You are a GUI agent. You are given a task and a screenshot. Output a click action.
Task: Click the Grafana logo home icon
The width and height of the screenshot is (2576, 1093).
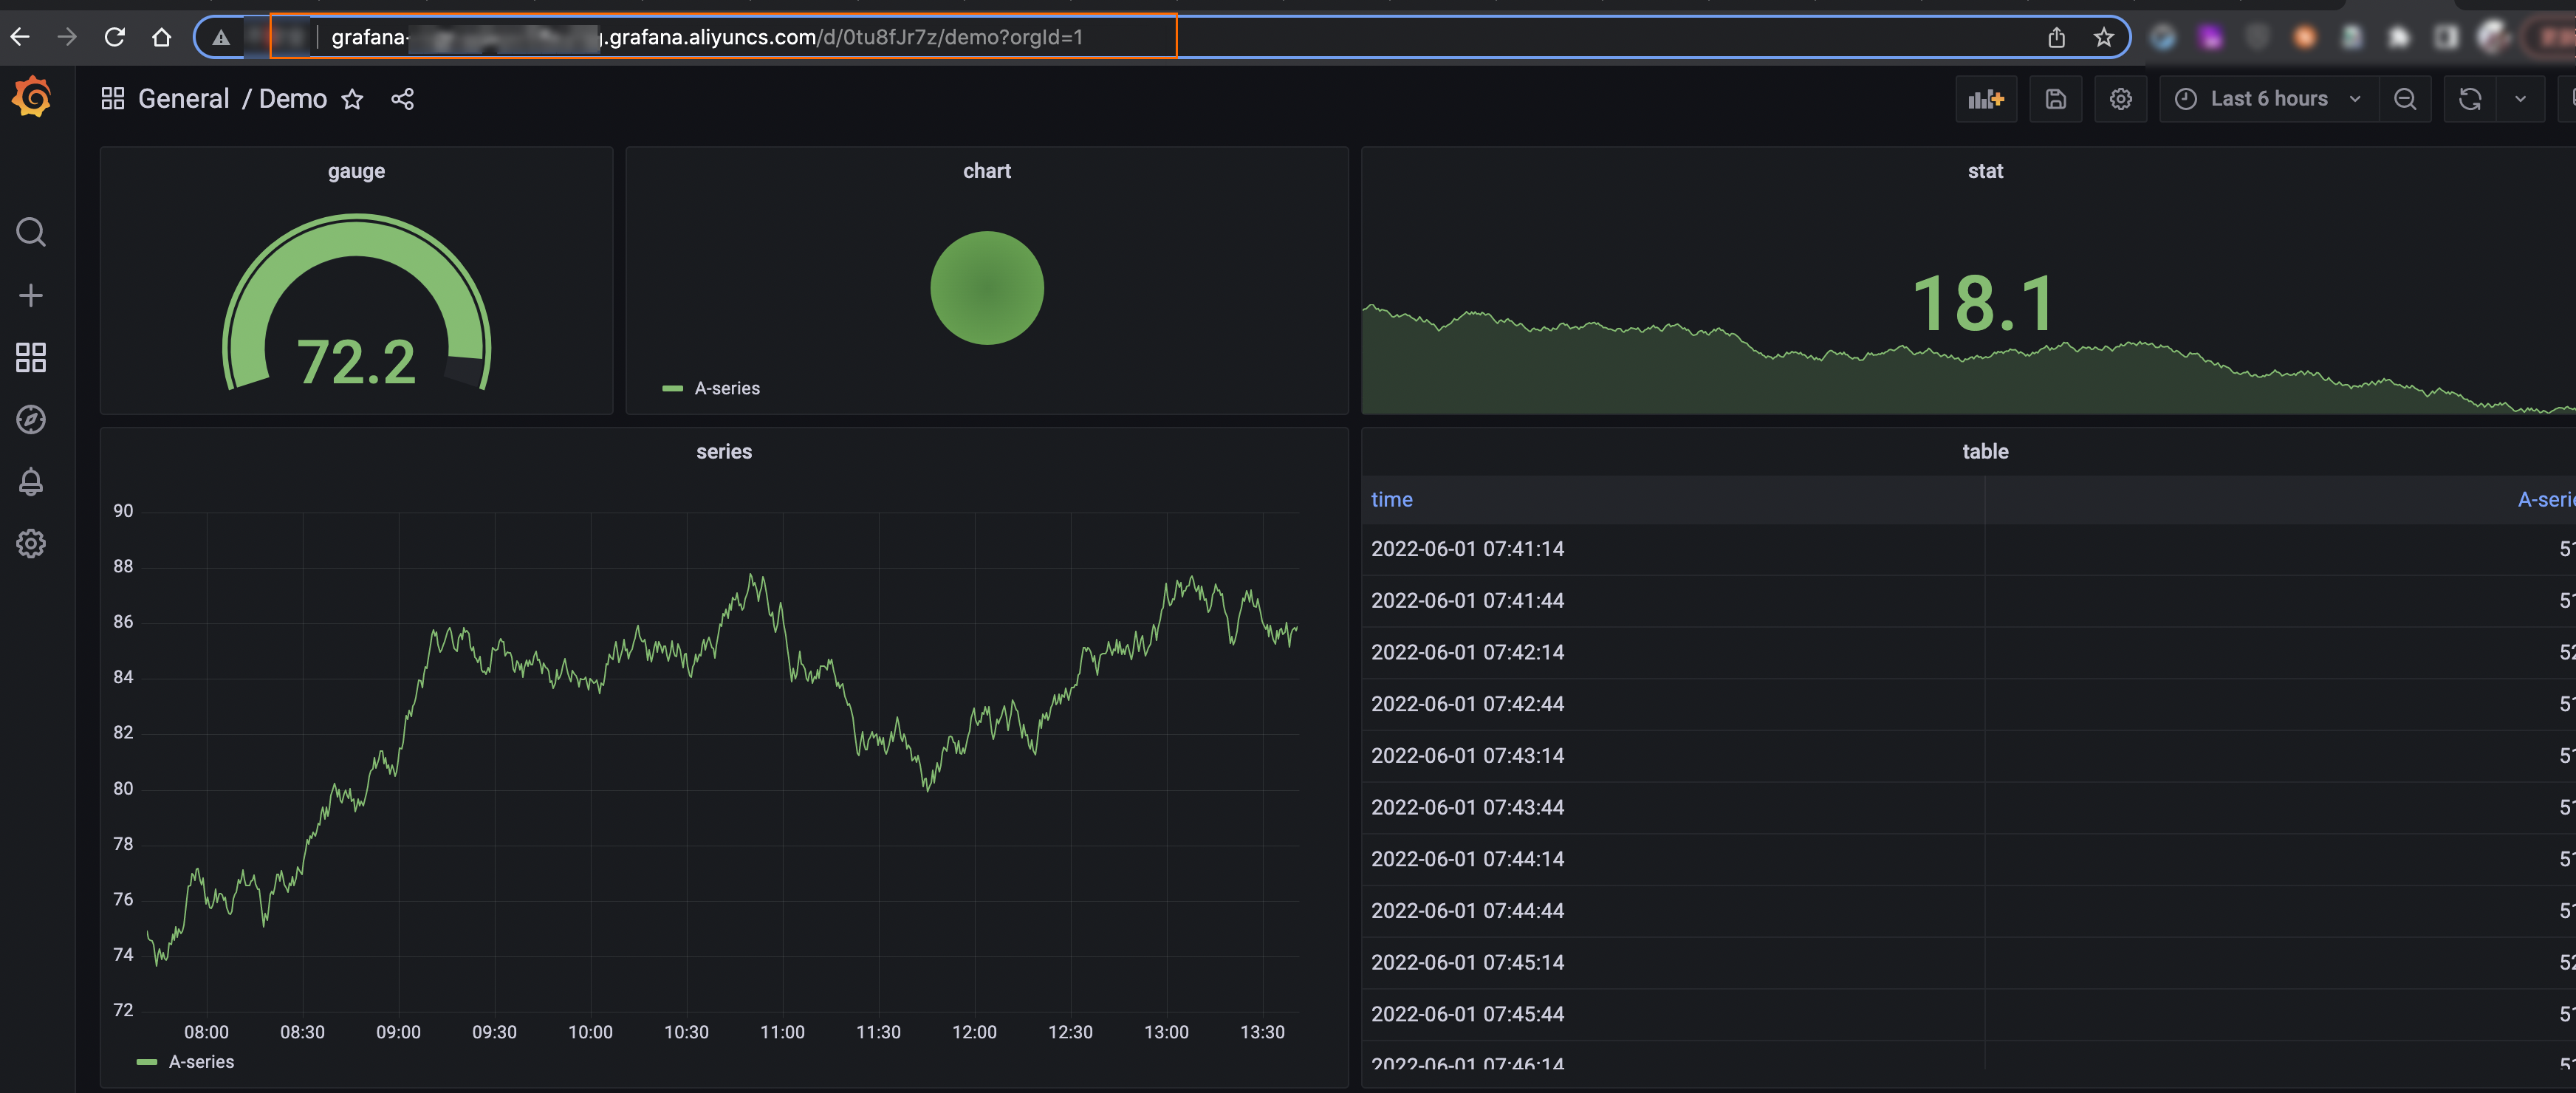(31, 98)
